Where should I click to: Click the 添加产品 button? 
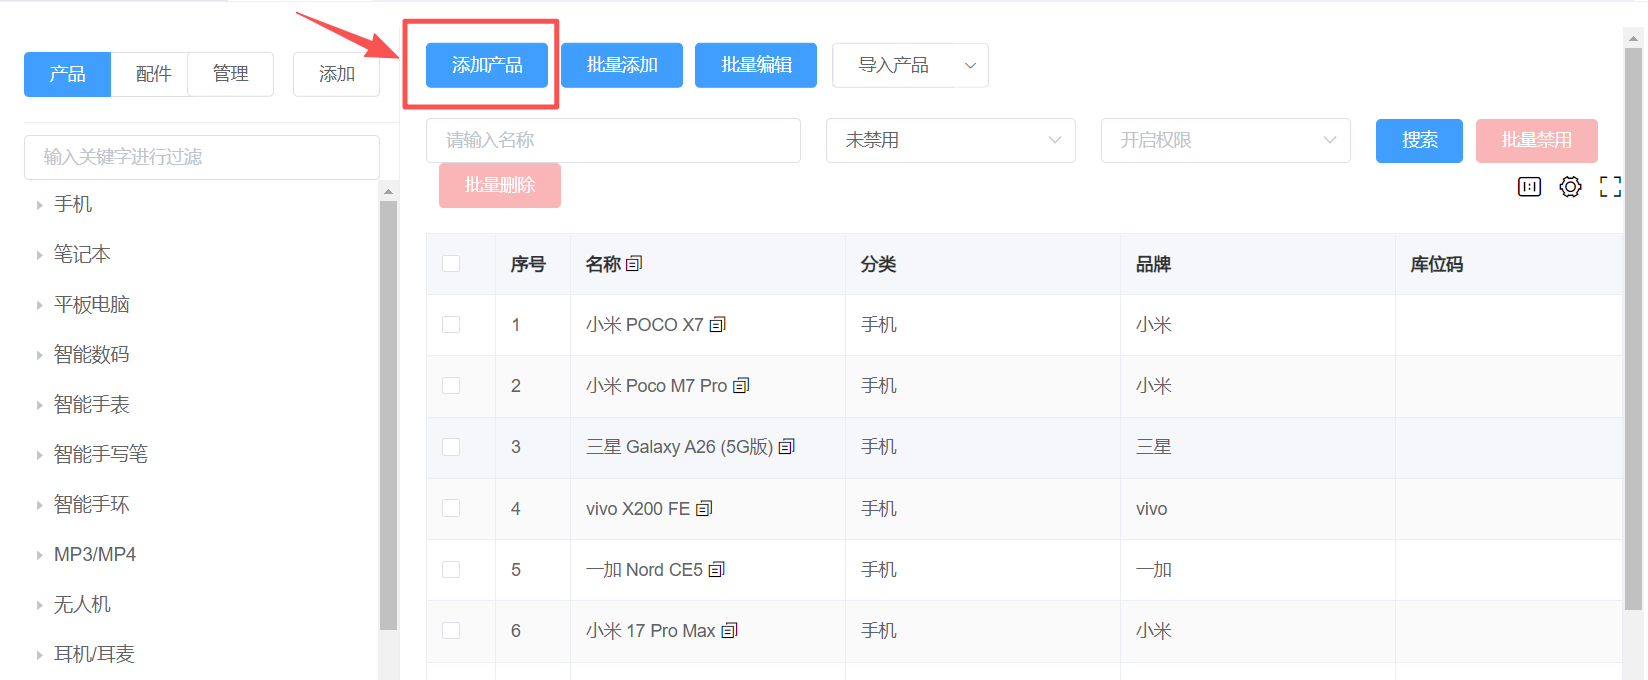(487, 65)
